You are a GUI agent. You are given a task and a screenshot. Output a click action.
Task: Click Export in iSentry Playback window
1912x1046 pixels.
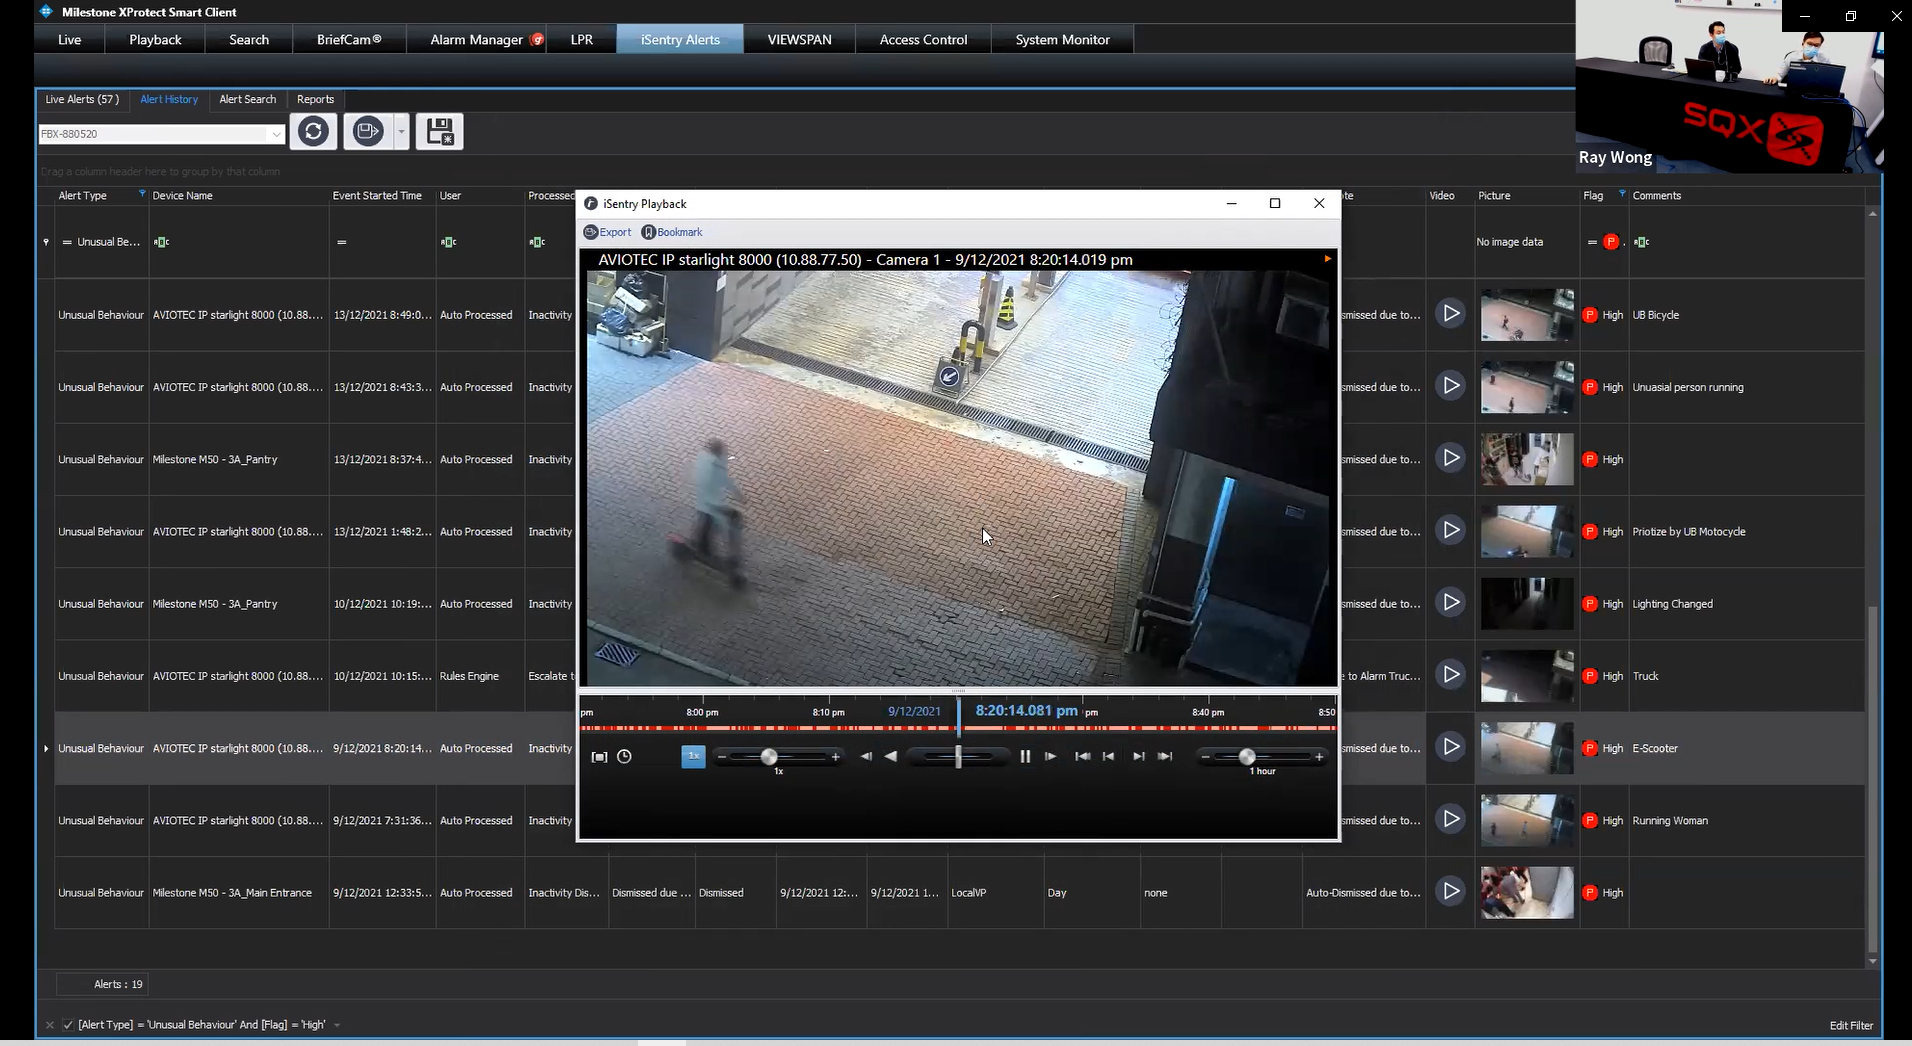click(607, 232)
